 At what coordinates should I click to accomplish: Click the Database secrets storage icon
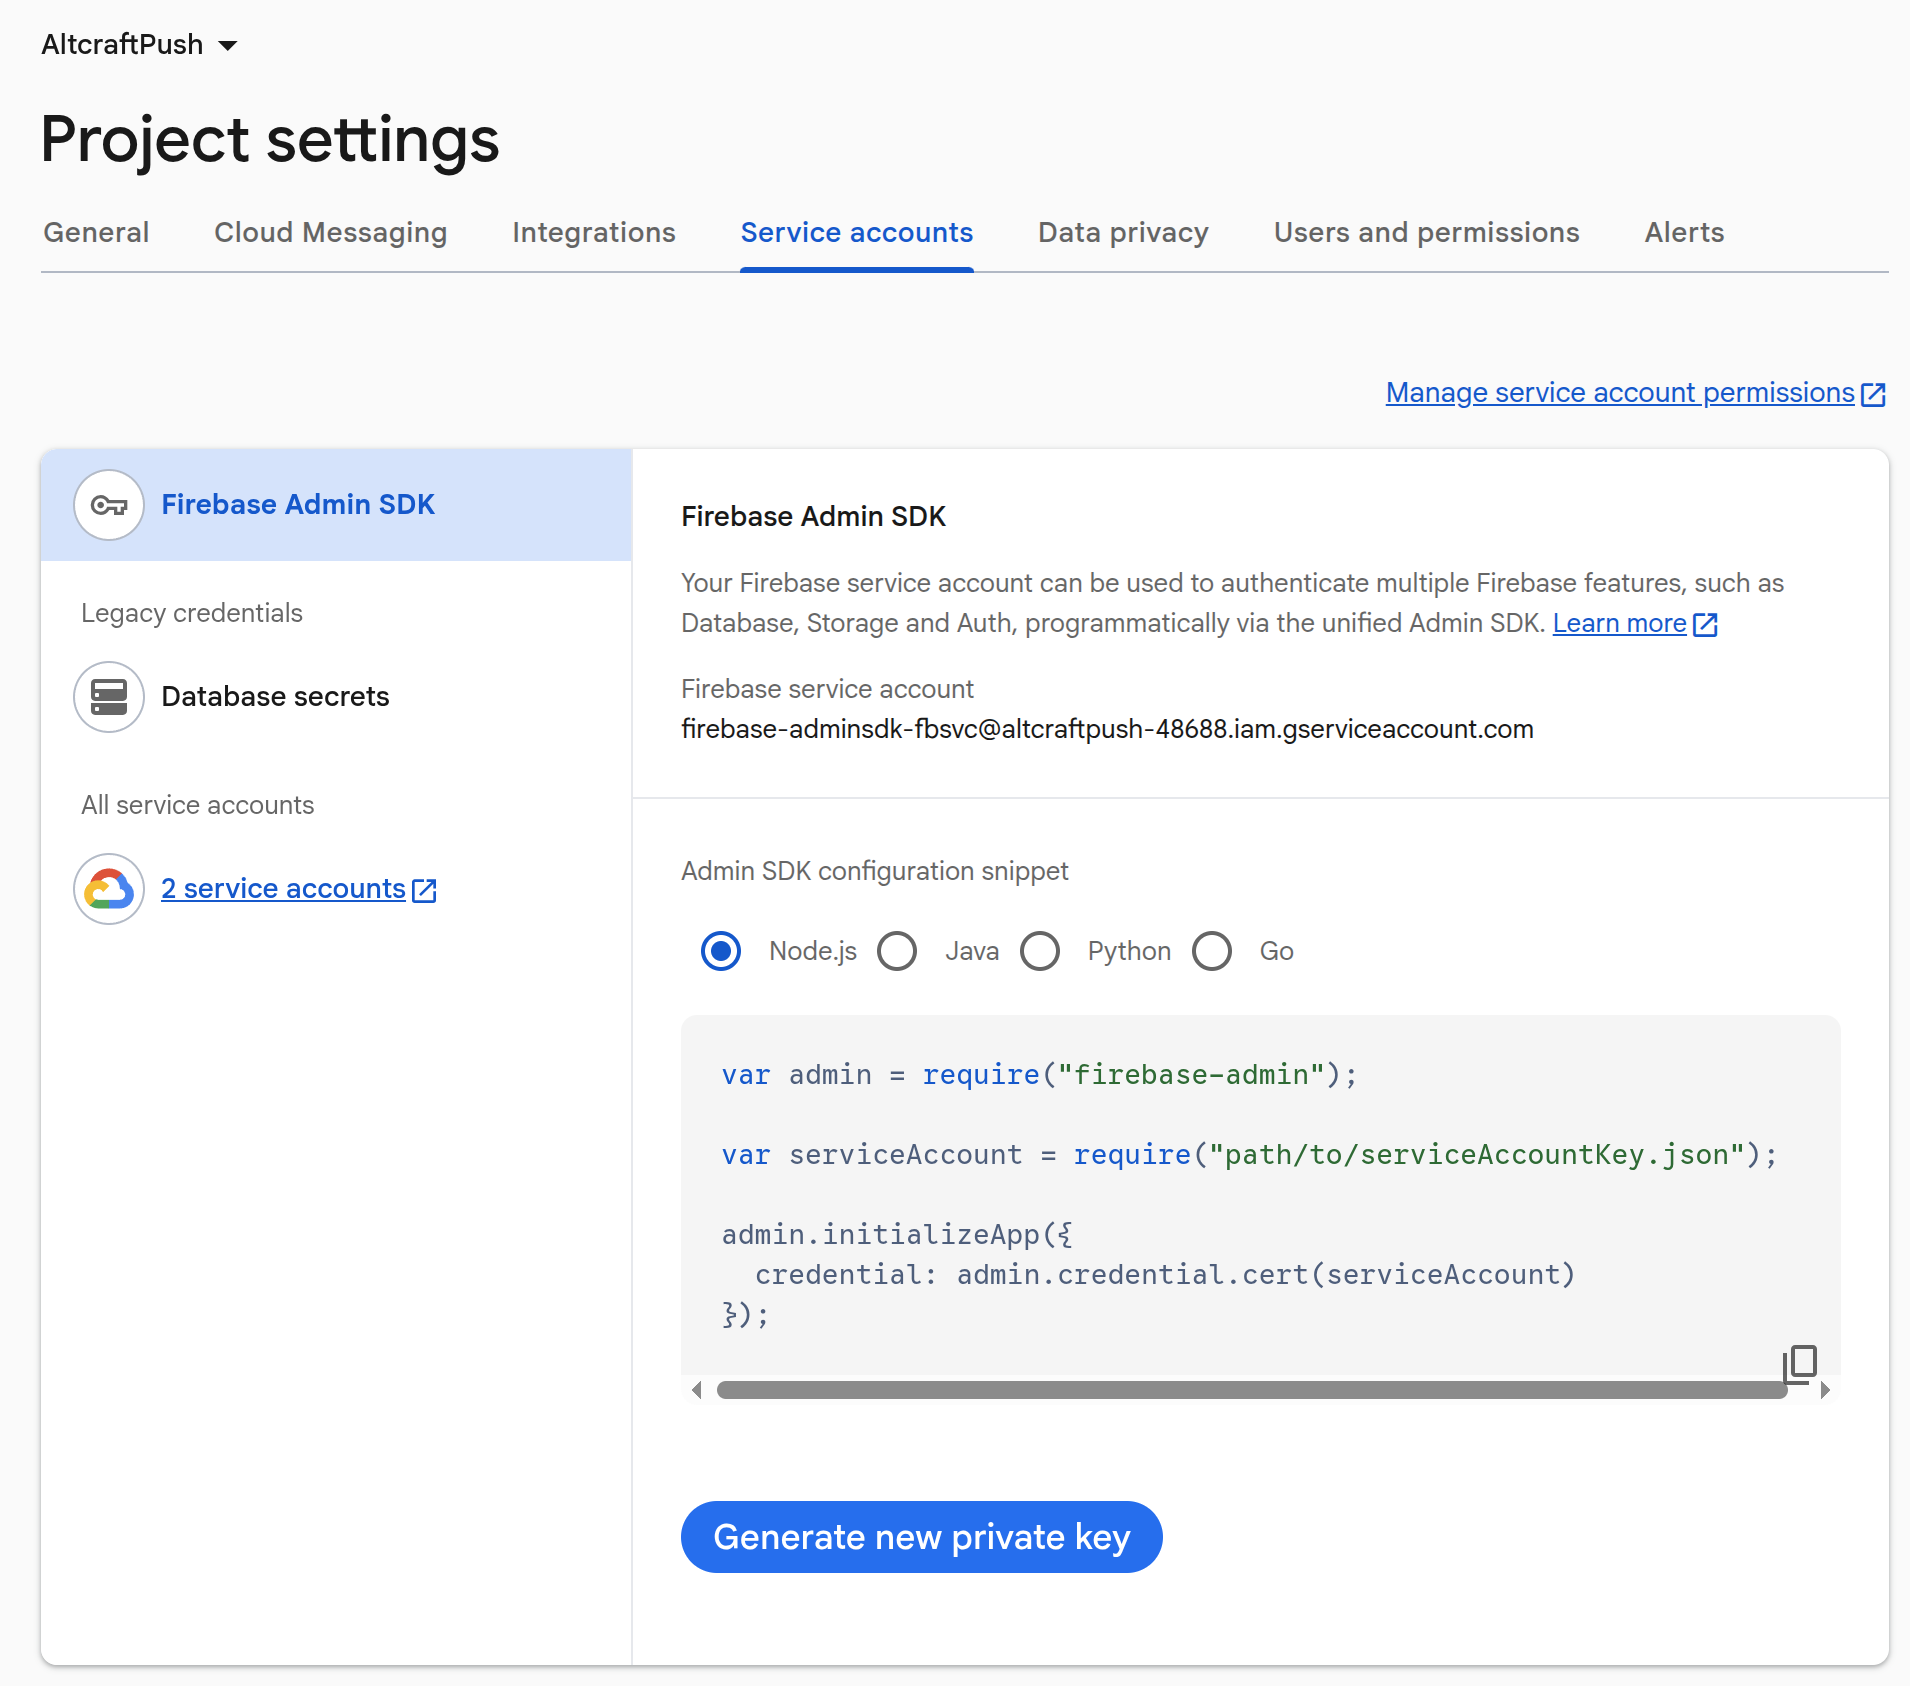pos(109,697)
